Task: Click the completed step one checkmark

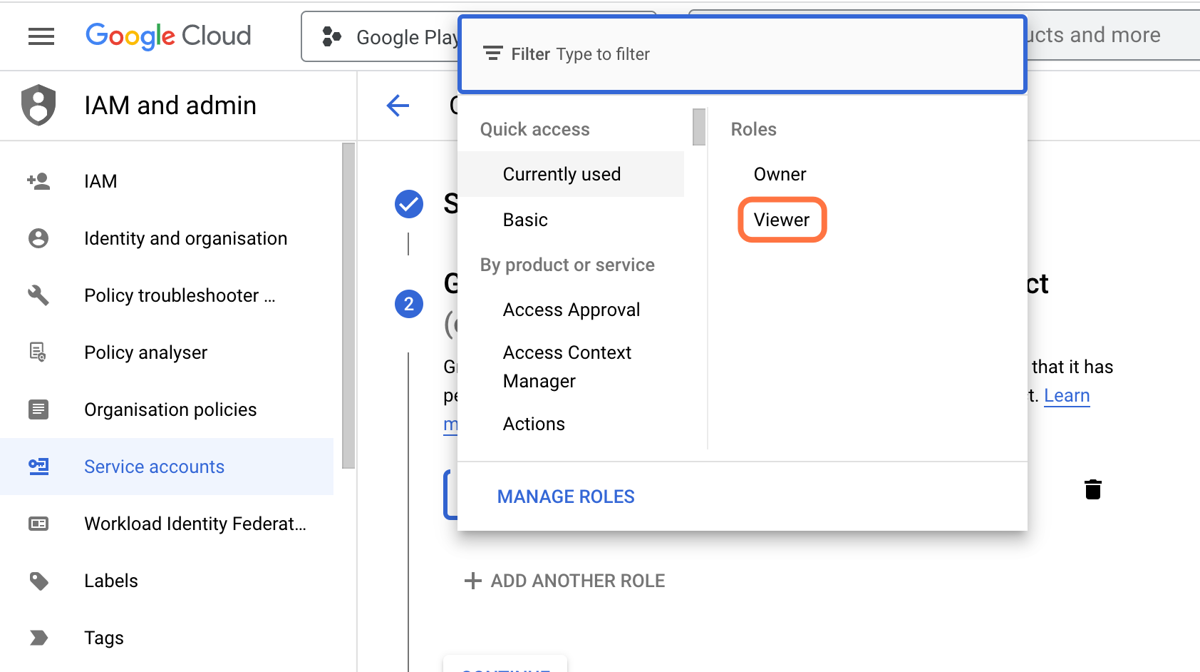Action: (408, 204)
